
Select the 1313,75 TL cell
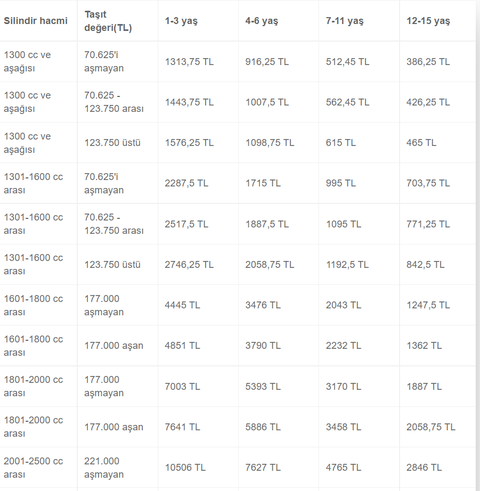pyautogui.click(x=189, y=62)
